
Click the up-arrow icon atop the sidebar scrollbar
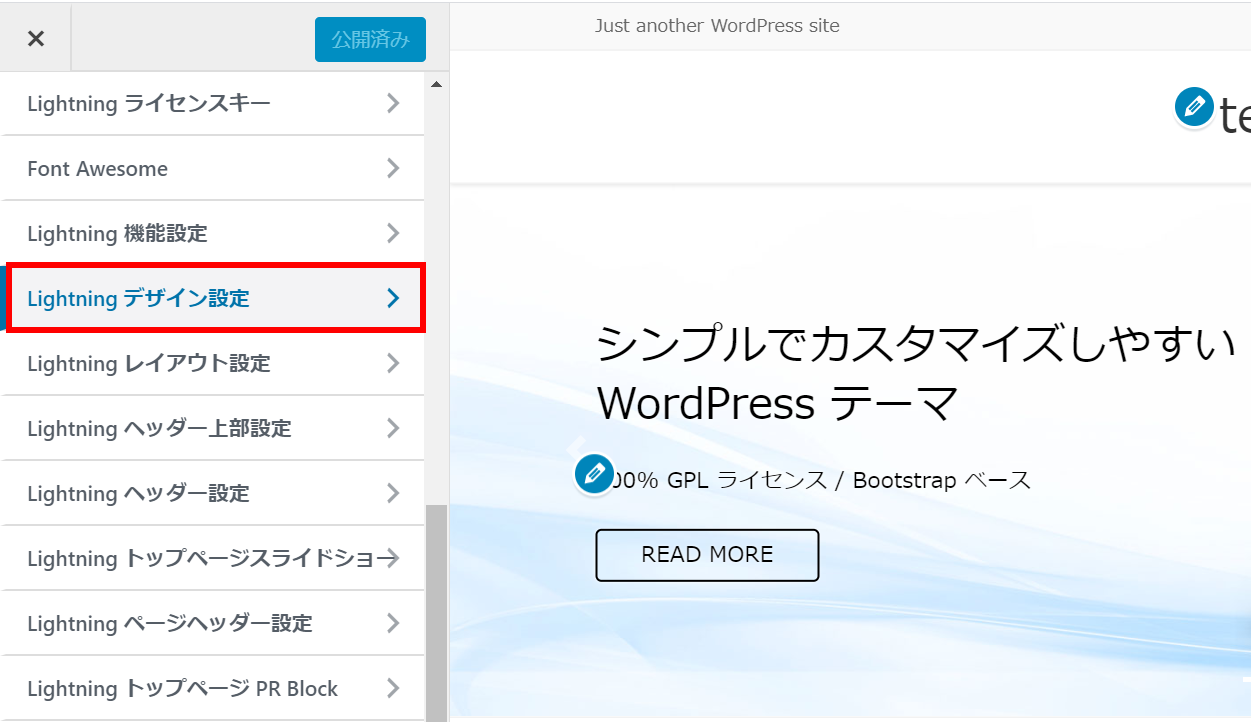click(437, 84)
